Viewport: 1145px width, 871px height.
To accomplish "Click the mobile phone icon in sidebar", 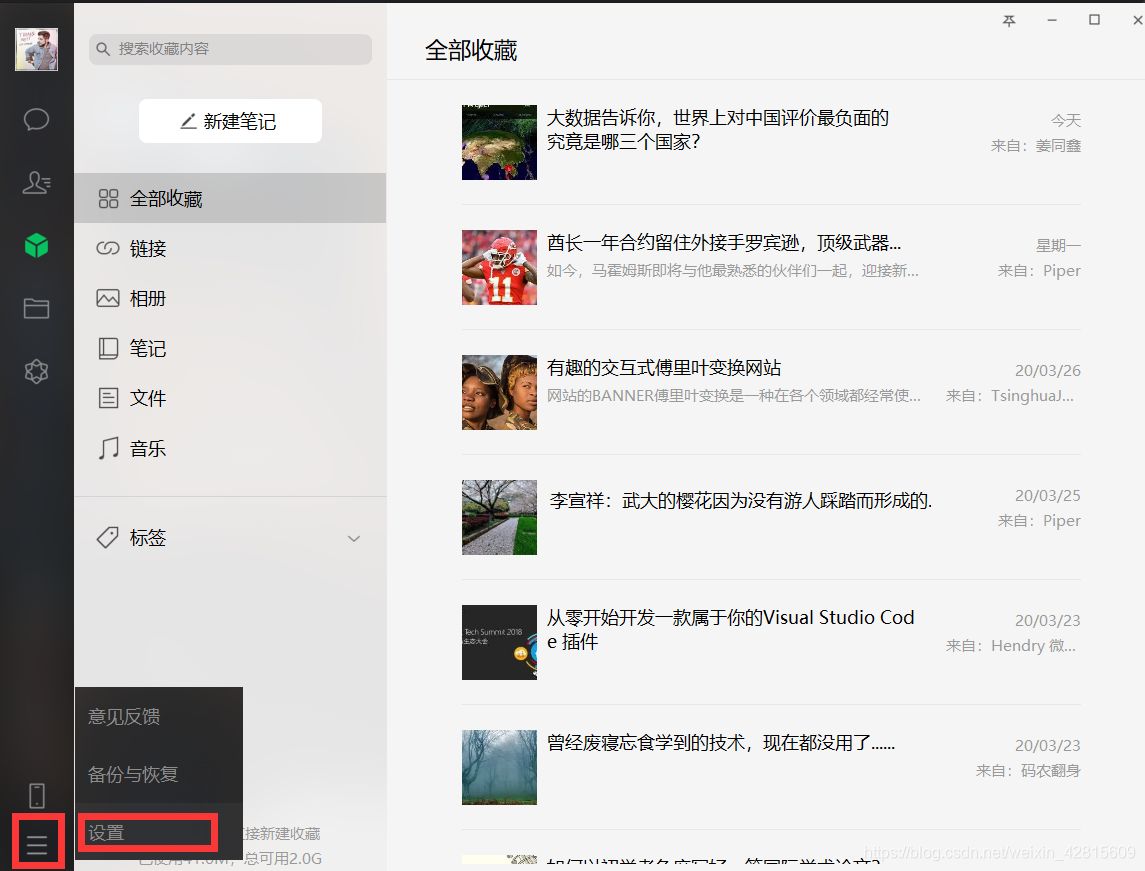I will [37, 796].
